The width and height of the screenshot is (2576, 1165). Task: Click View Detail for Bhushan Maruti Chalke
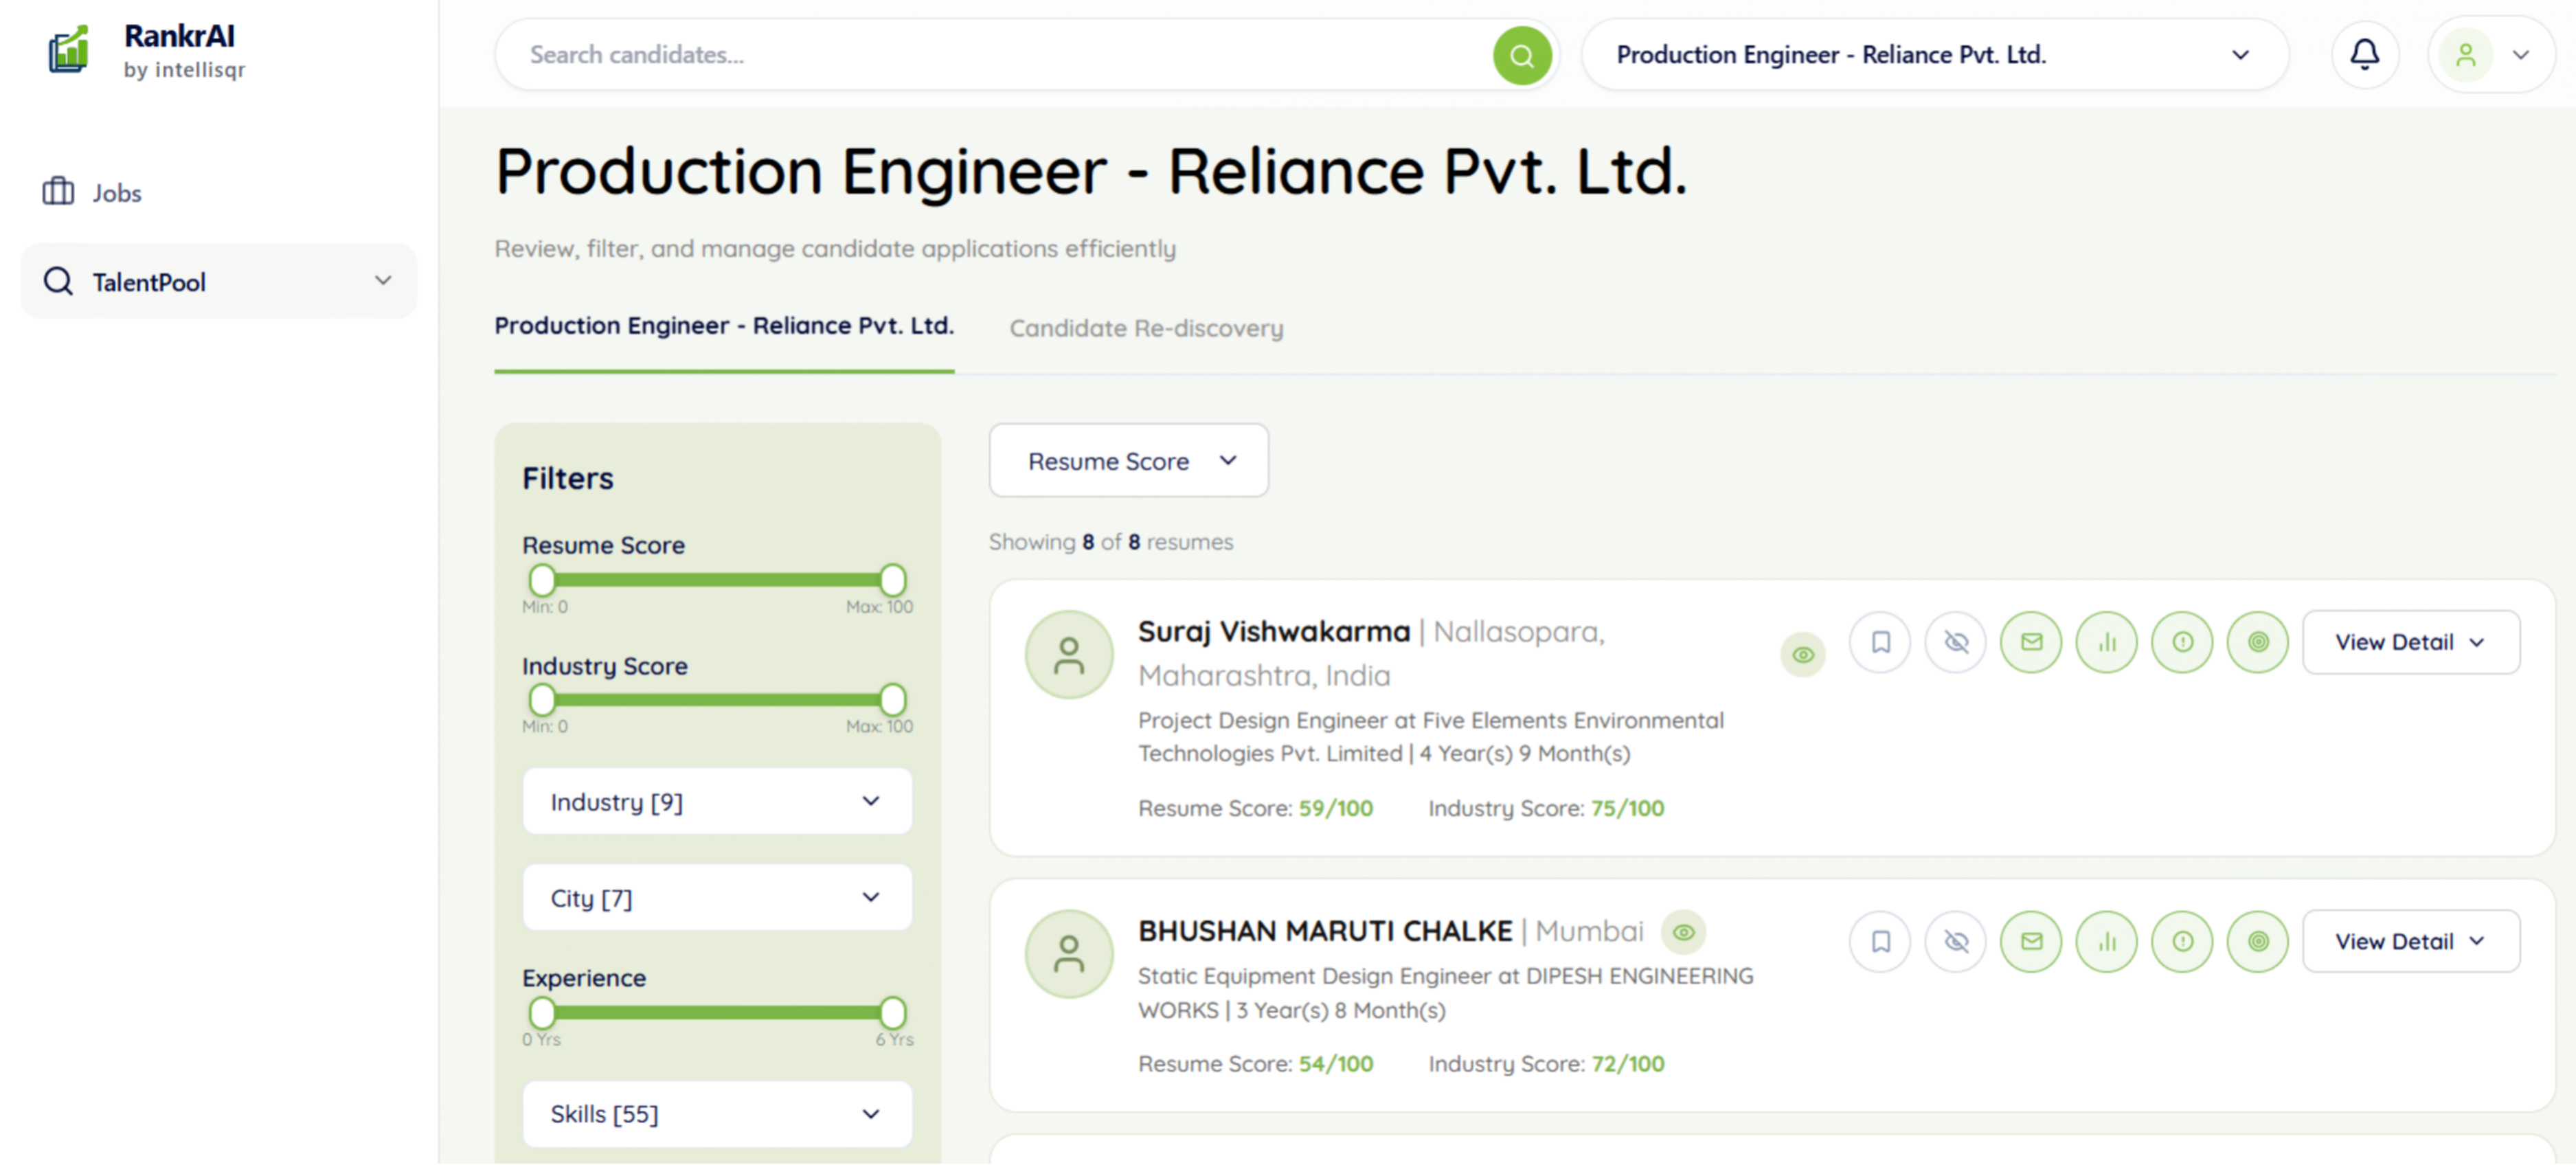(2410, 941)
